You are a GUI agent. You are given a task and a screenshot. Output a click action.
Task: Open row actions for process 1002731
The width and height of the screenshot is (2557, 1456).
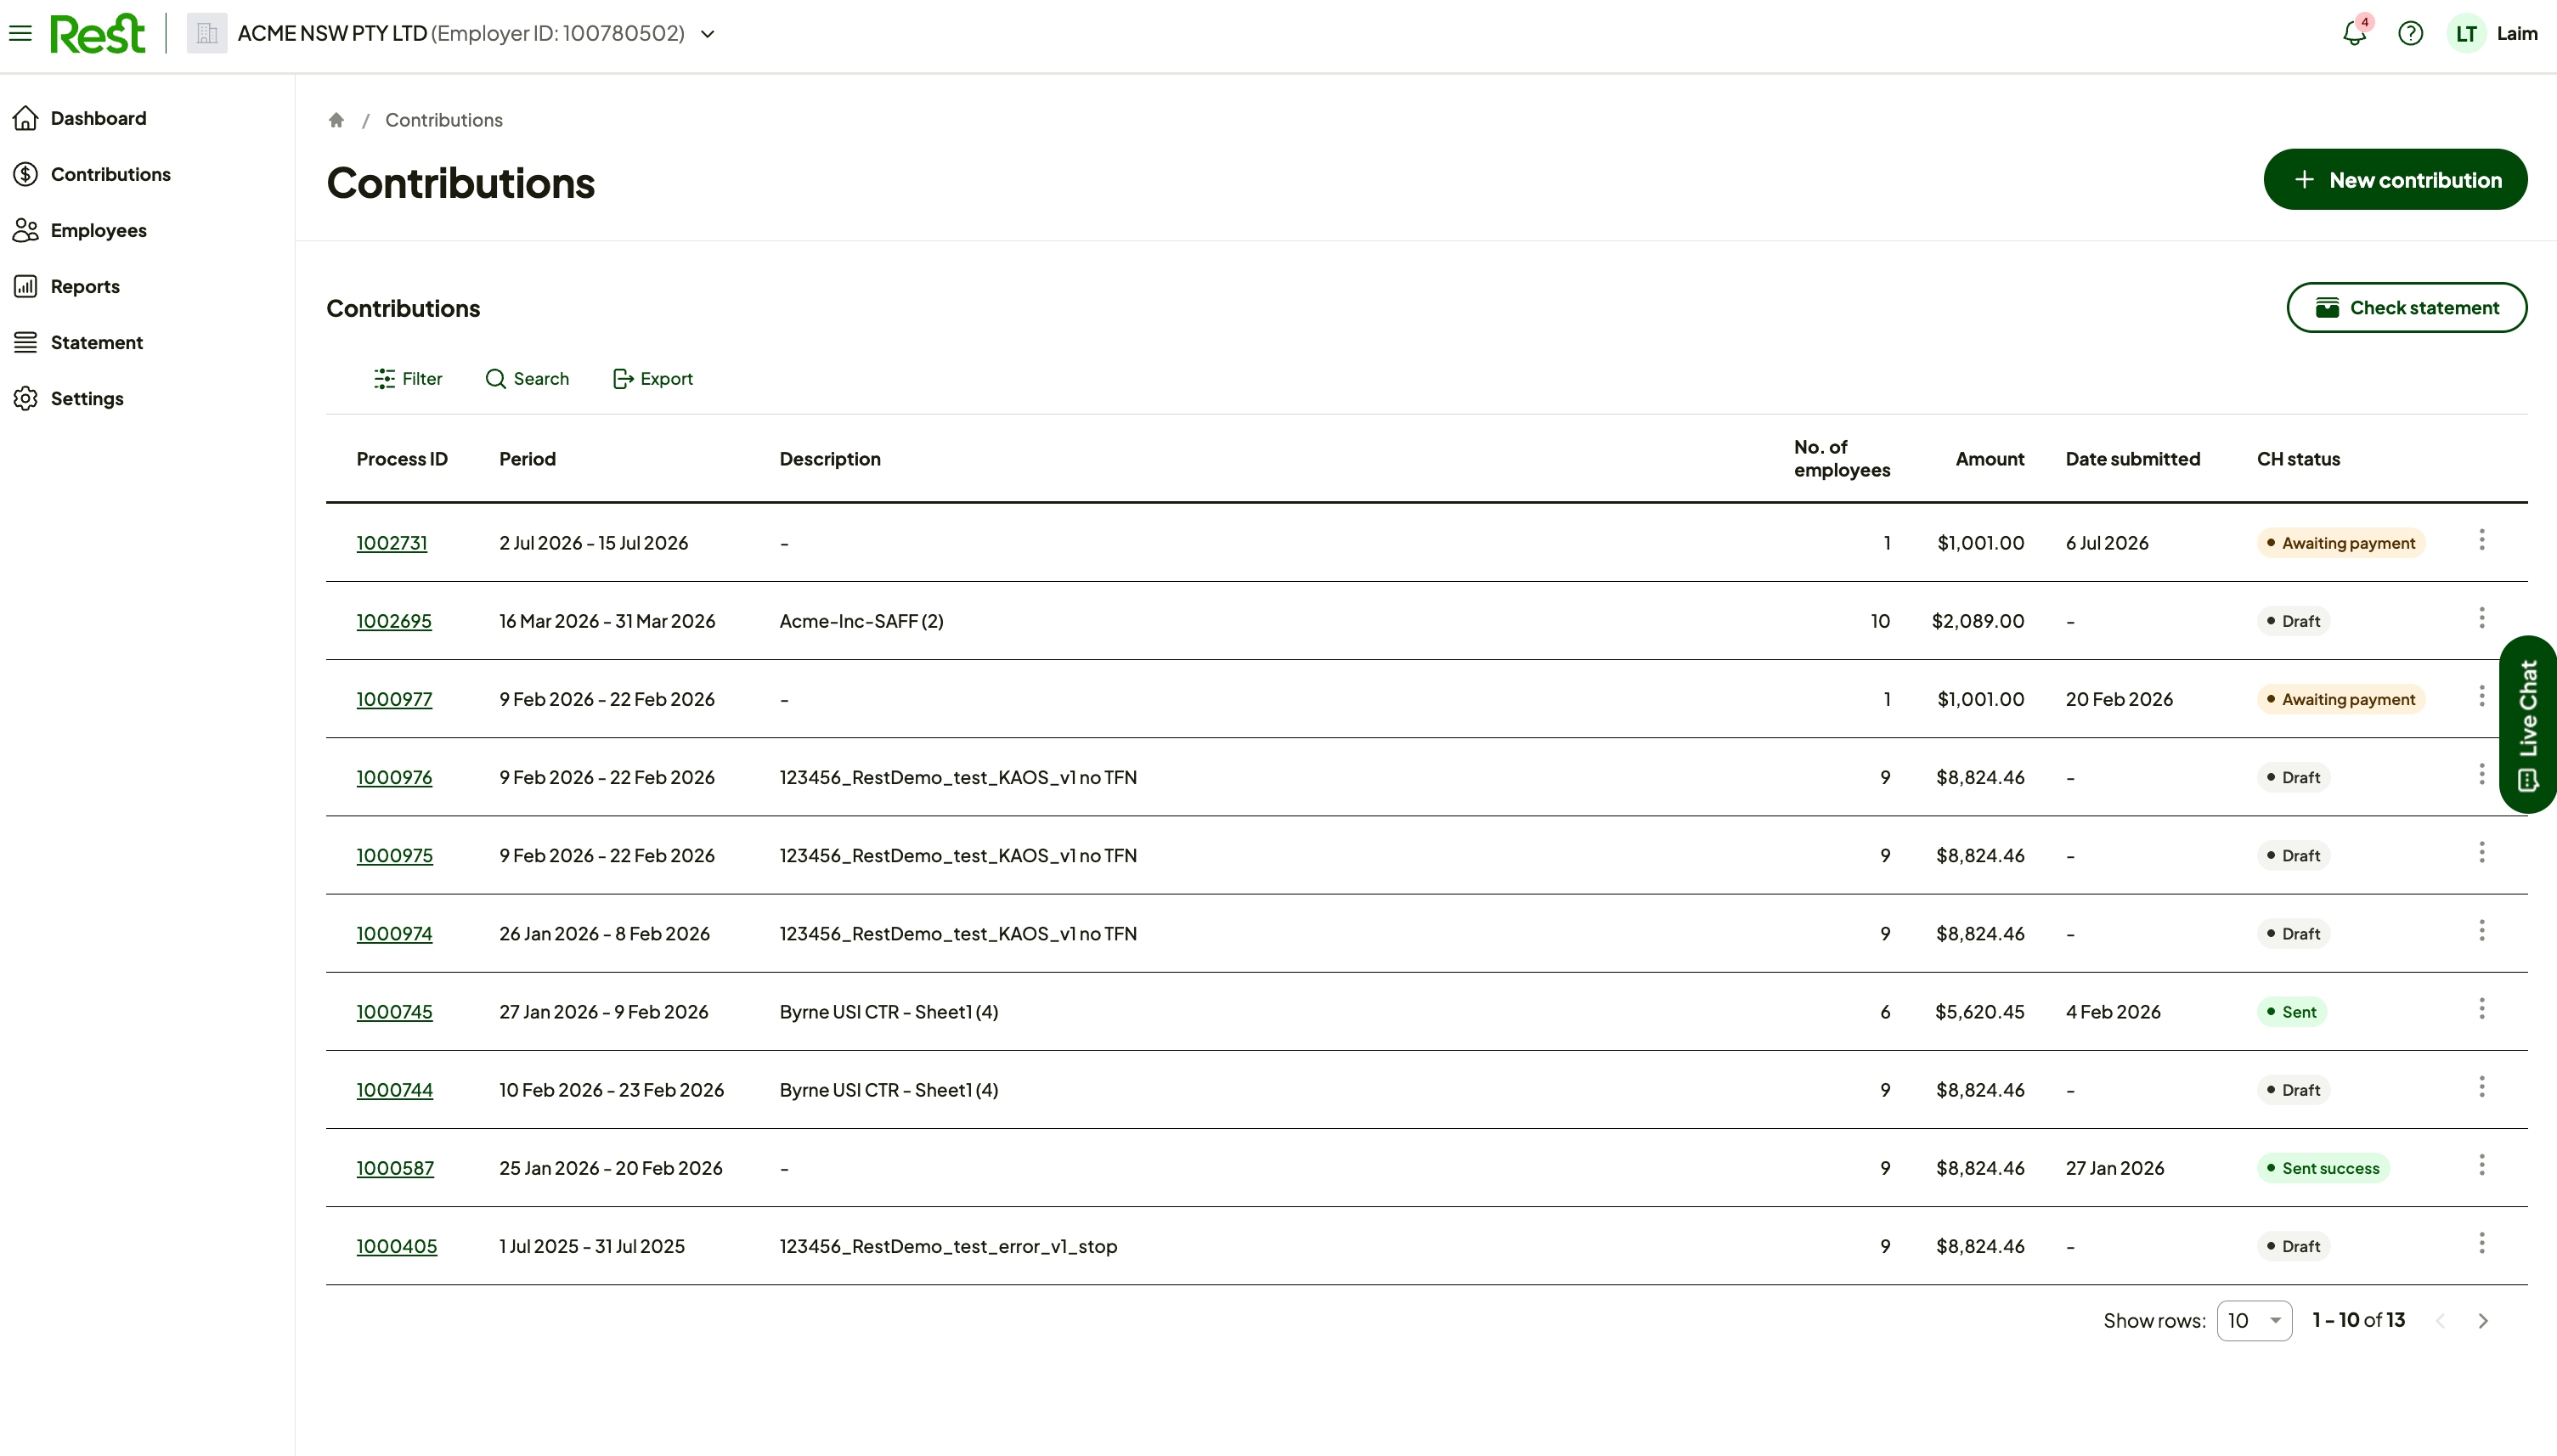pyautogui.click(x=2481, y=540)
